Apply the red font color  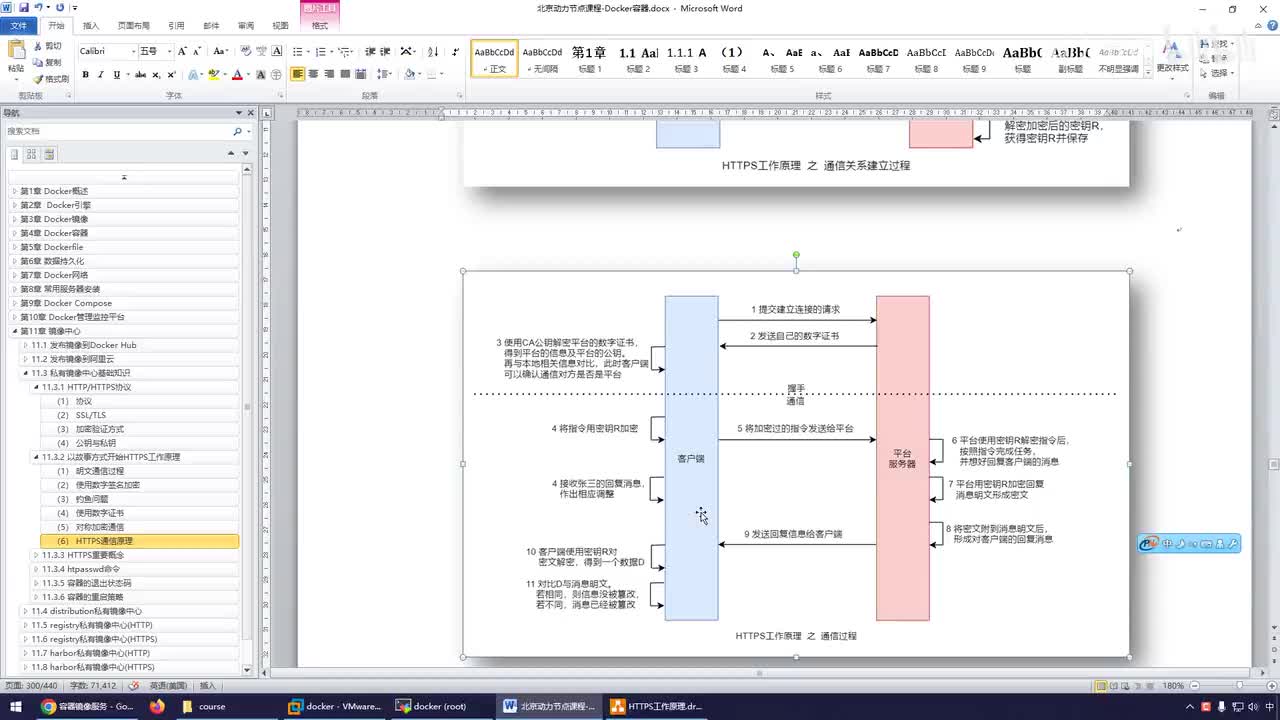click(x=237, y=75)
